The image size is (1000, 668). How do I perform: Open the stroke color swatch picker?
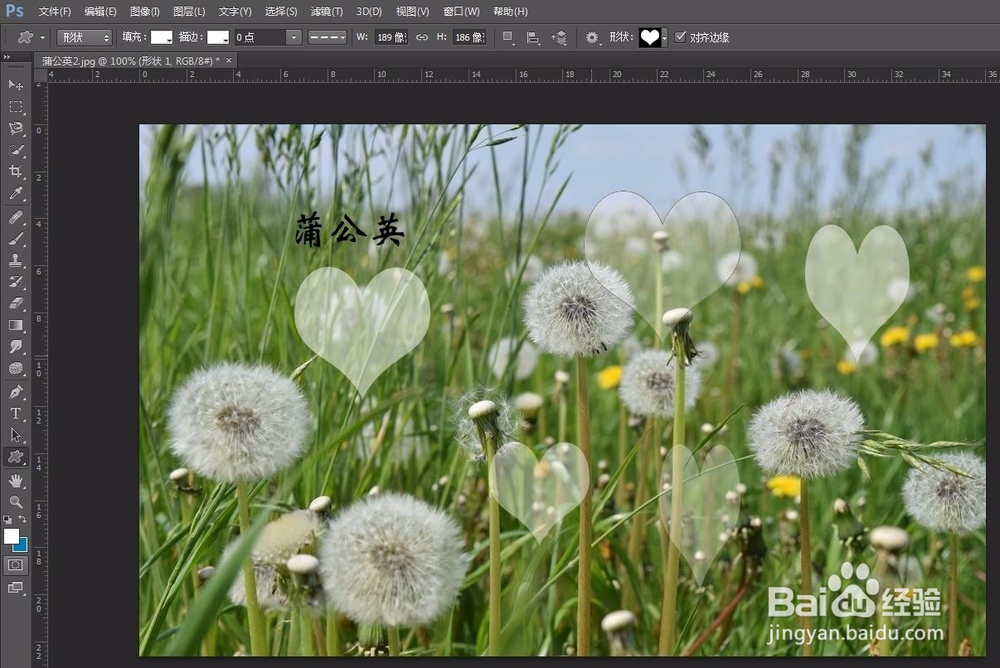click(217, 38)
